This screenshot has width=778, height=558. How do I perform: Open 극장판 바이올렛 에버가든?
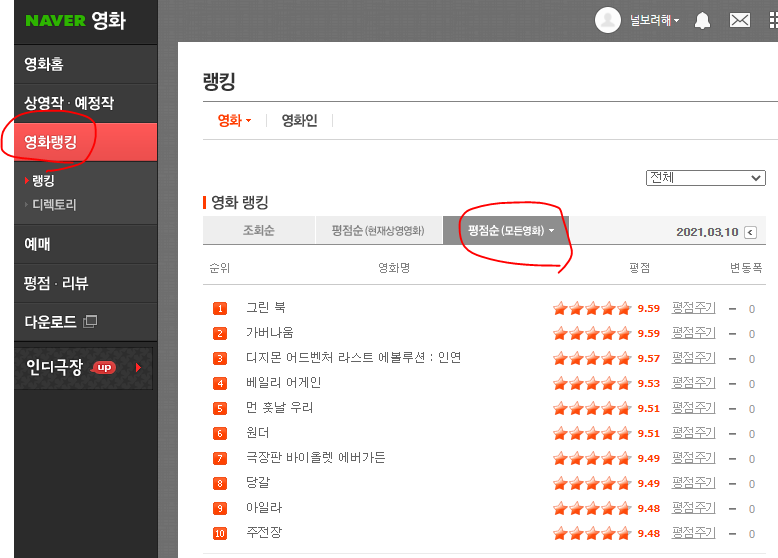pos(316,457)
